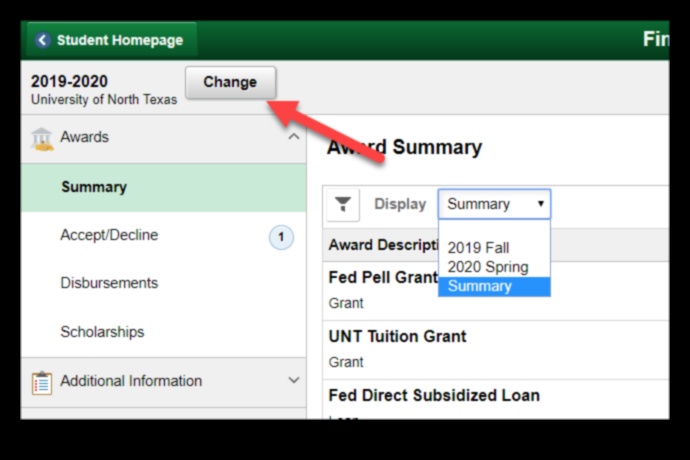This screenshot has height=460, width=690.
Task: Collapse the Awards section chevron
Action: pyautogui.click(x=294, y=137)
